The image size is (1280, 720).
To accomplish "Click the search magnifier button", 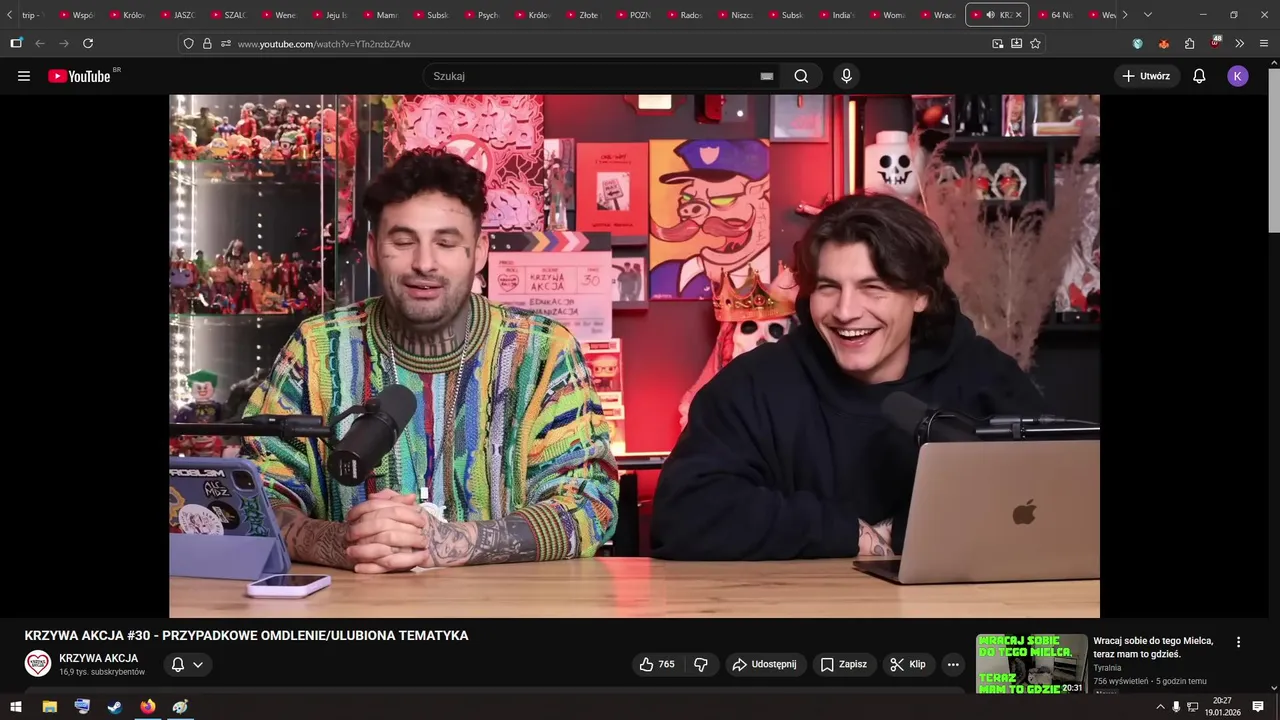I will pyautogui.click(x=801, y=76).
